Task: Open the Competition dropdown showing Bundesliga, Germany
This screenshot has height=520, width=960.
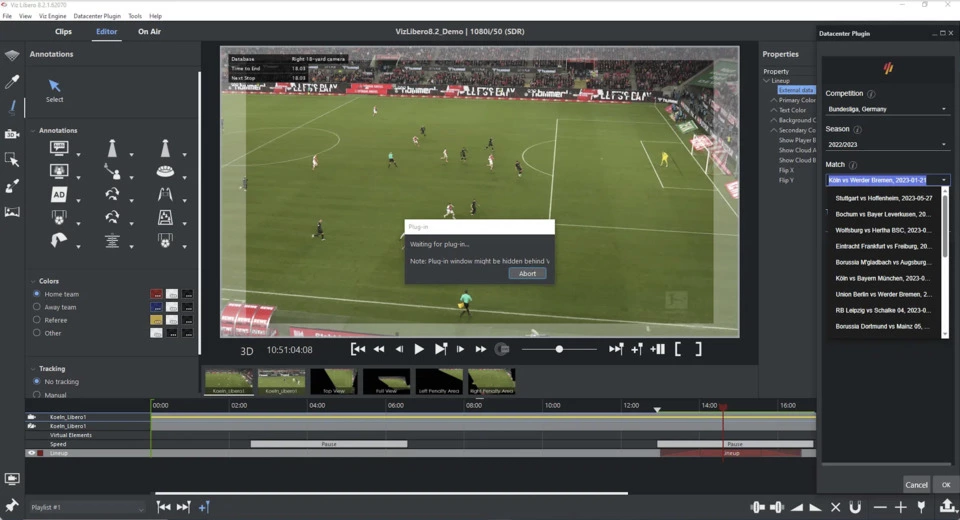Action: [887, 109]
